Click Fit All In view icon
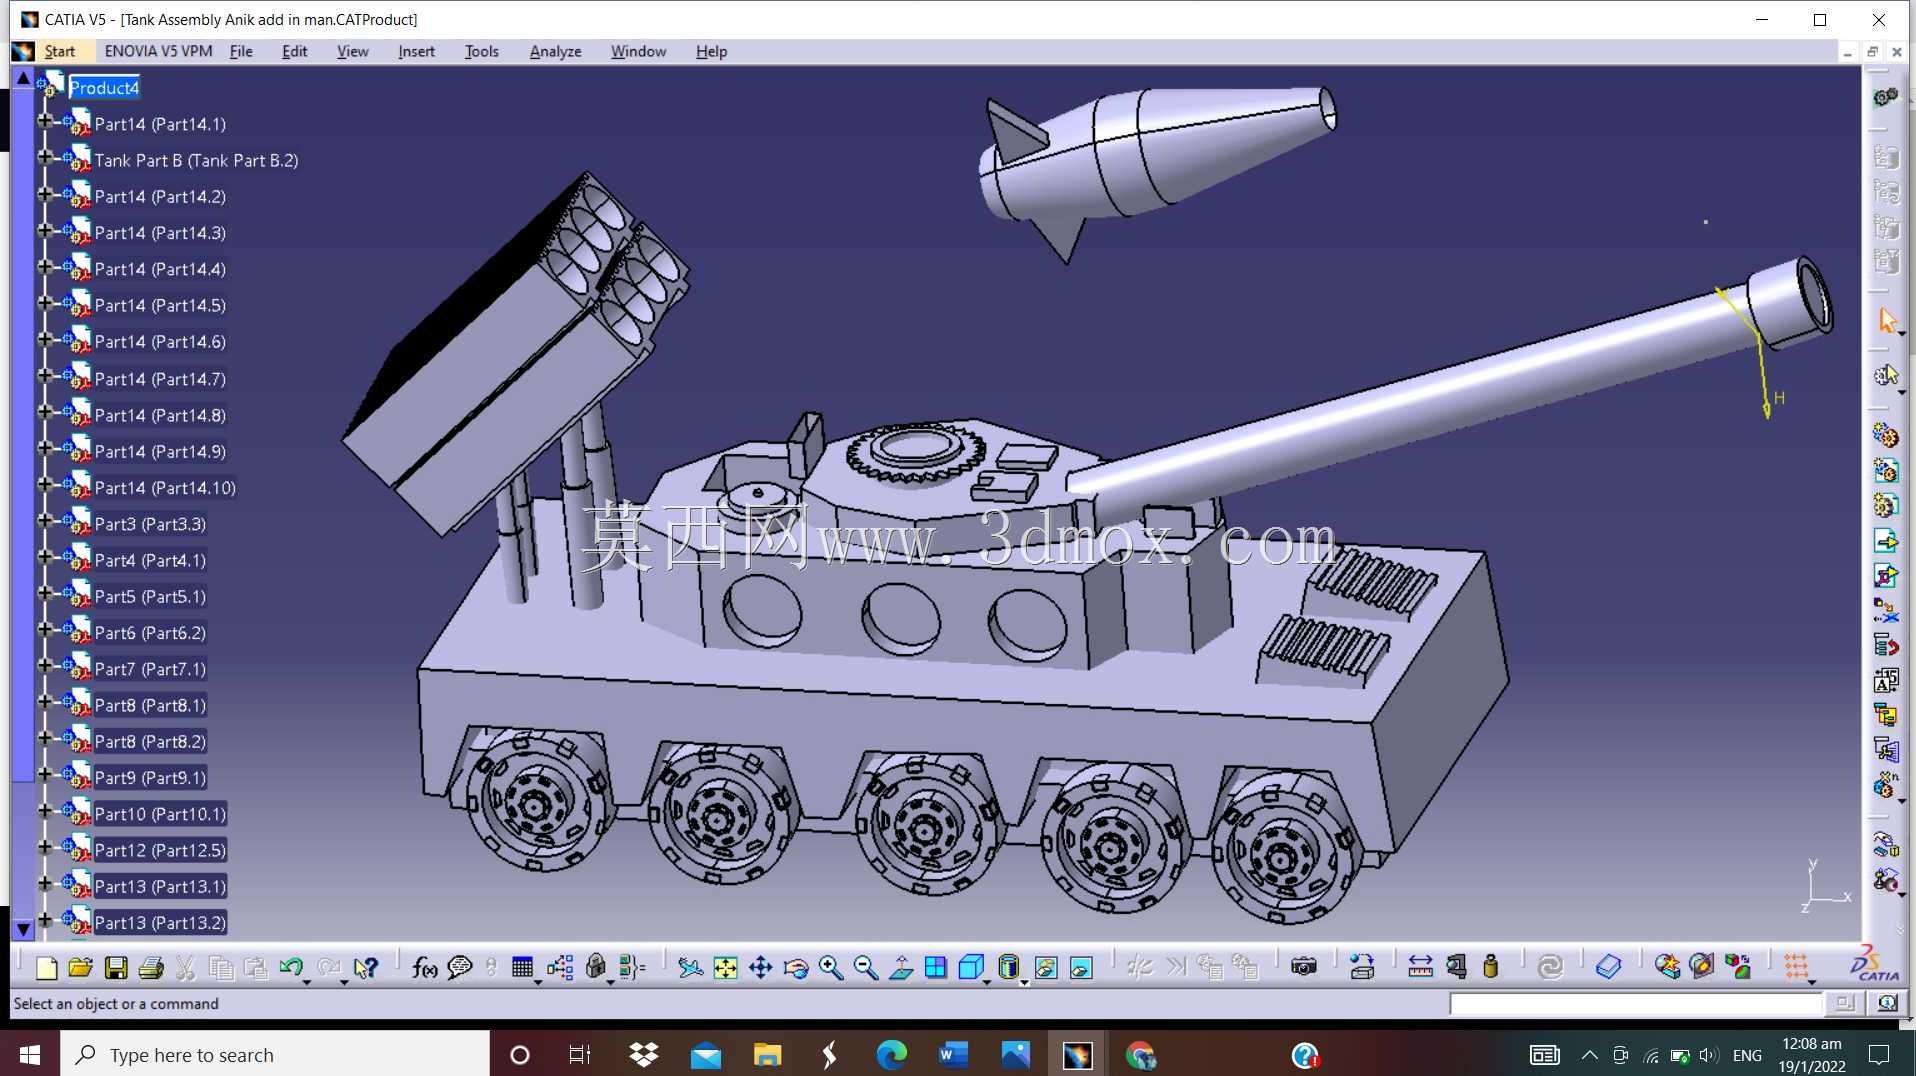 725,967
